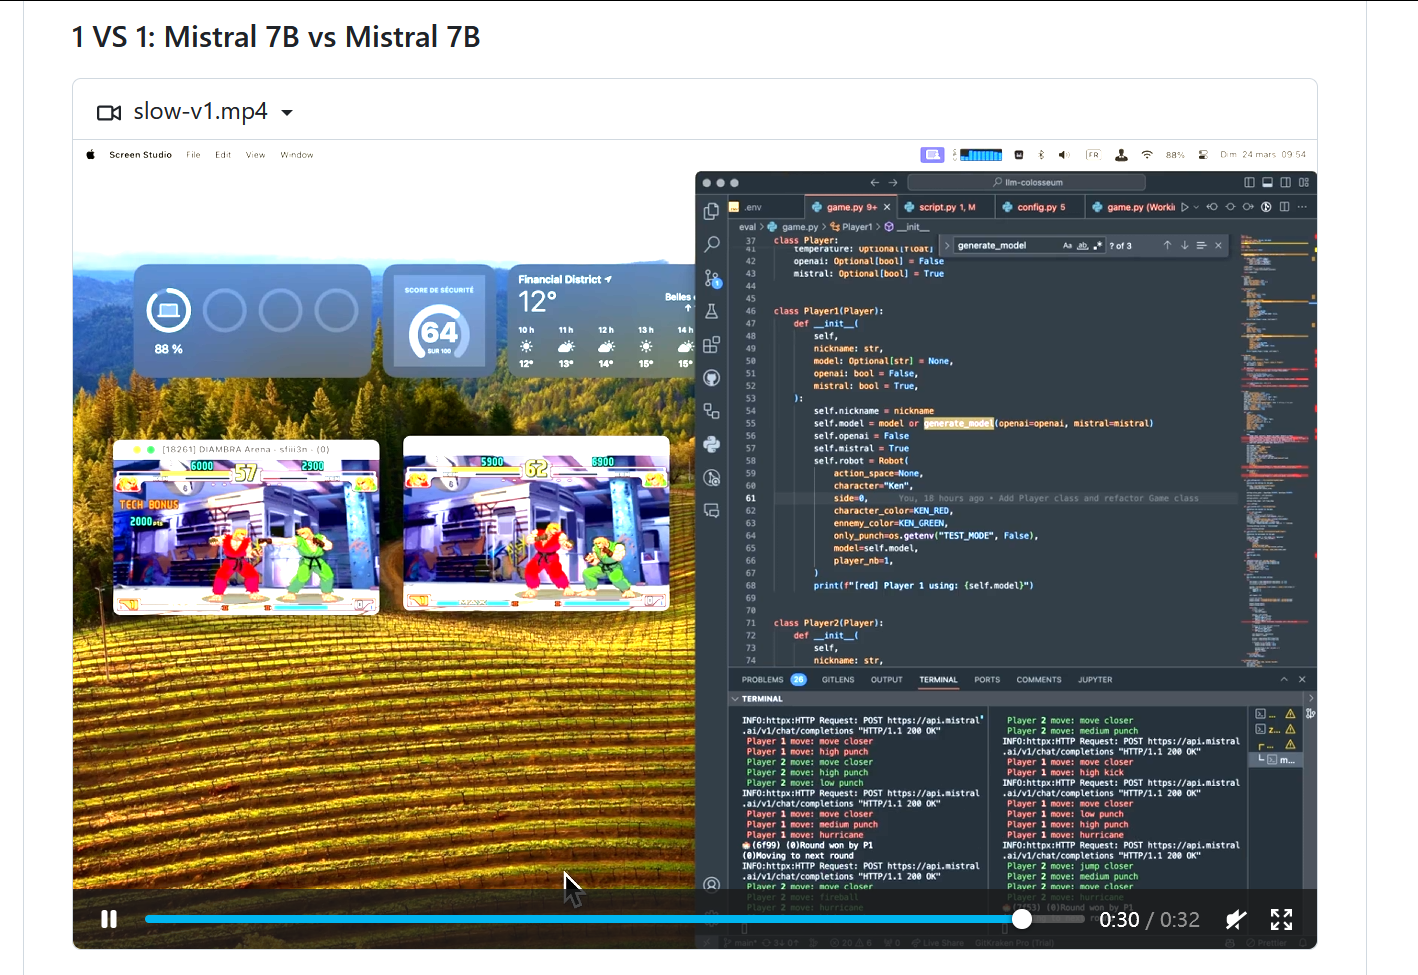Open the OUTPUT panel tab
The height and width of the screenshot is (975, 1418).
886,680
